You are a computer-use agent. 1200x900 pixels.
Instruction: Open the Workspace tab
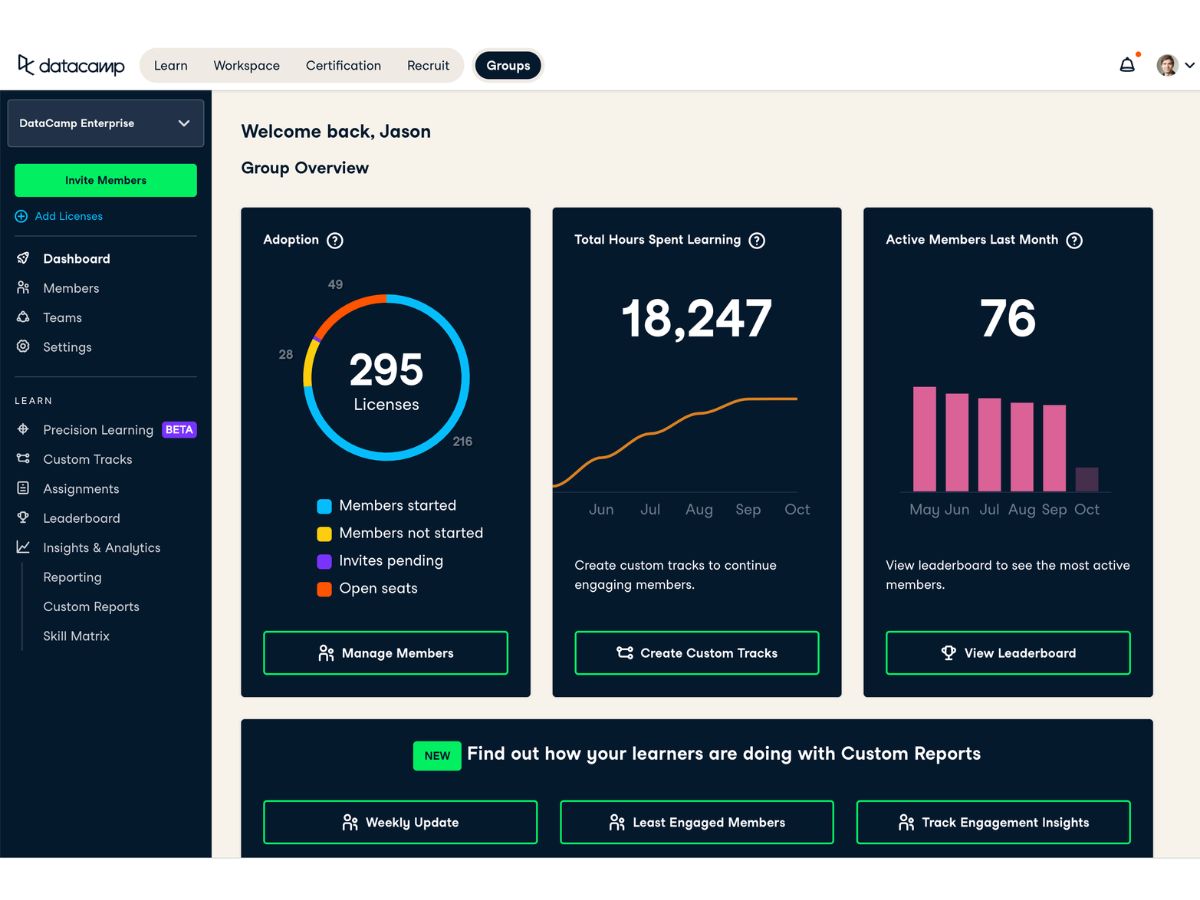246,65
